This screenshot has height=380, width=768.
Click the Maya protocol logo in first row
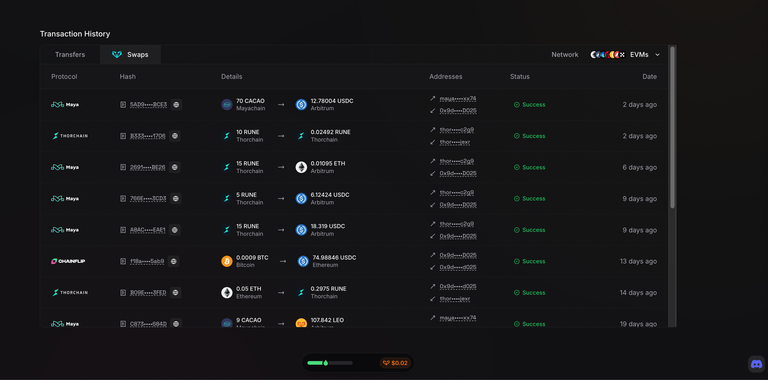coord(65,104)
